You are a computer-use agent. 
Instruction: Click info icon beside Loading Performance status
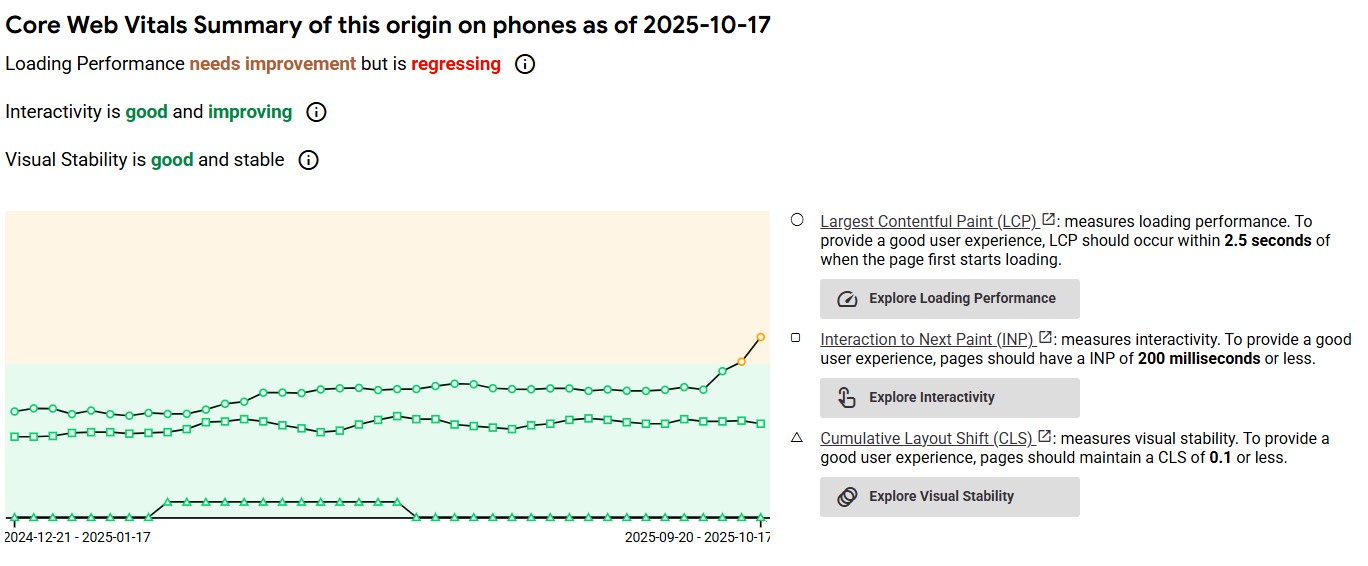524,64
